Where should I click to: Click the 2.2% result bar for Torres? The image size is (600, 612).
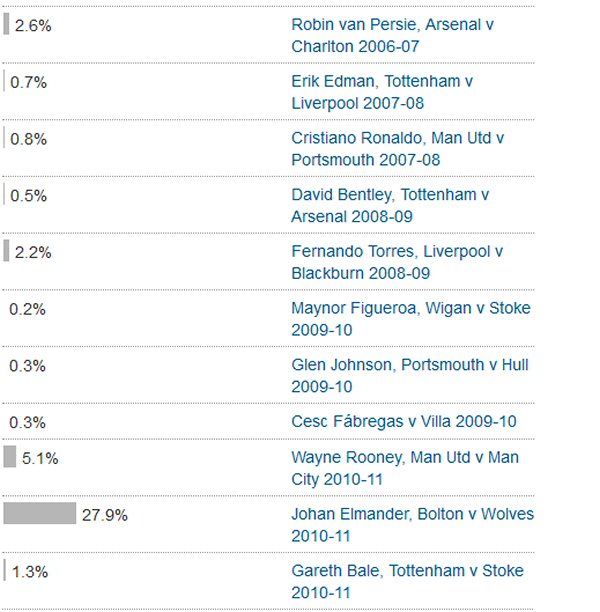coord(6,251)
